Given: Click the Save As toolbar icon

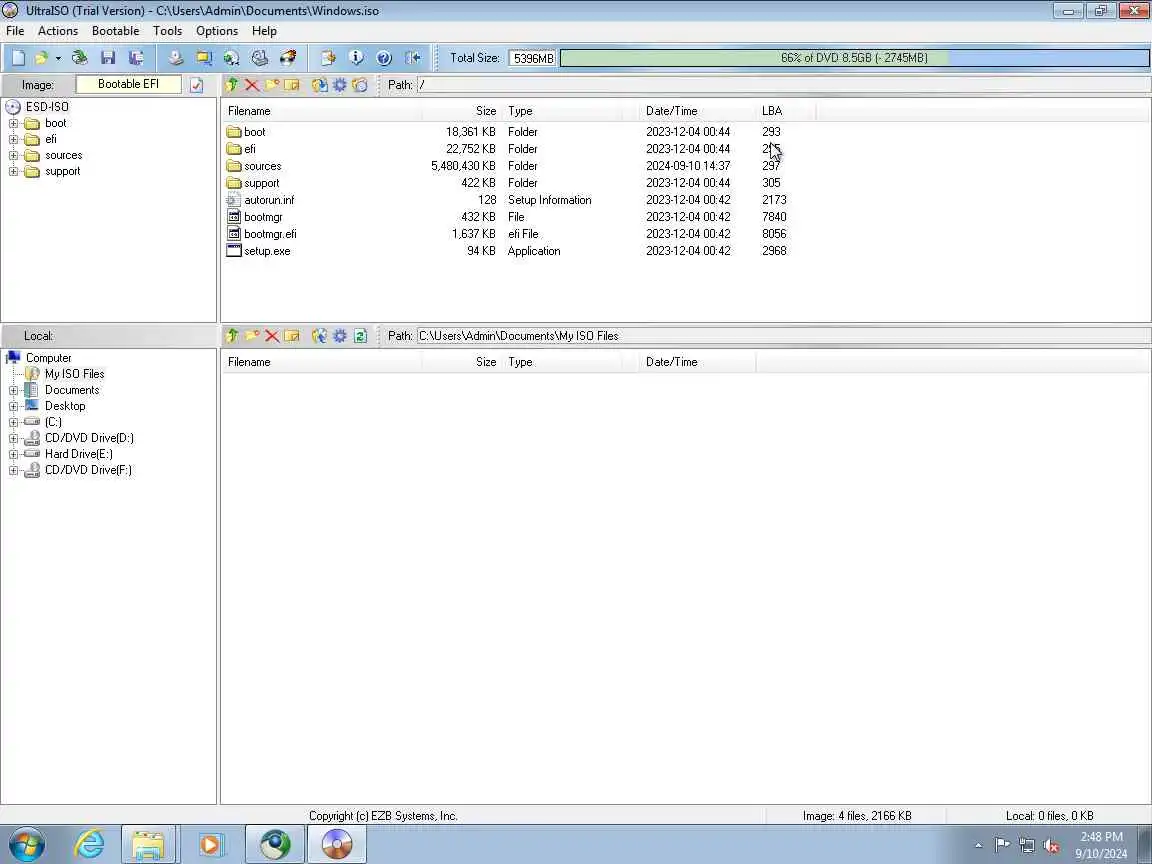Looking at the screenshot, I should (x=136, y=58).
